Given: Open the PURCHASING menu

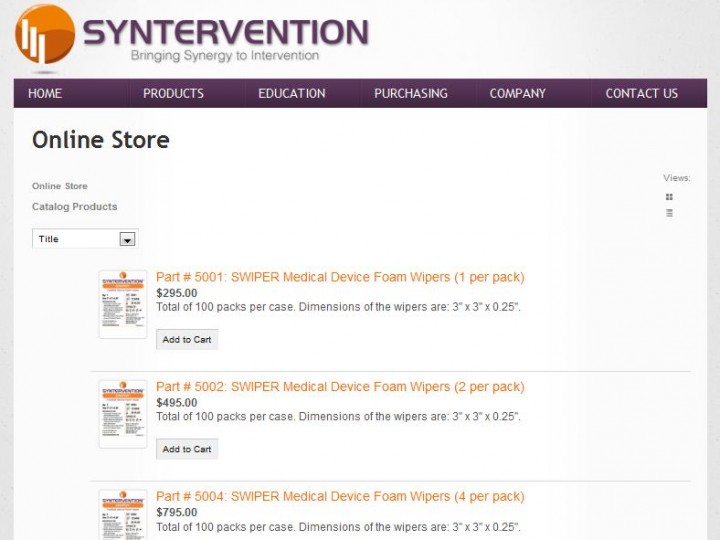Looking at the screenshot, I should point(411,94).
